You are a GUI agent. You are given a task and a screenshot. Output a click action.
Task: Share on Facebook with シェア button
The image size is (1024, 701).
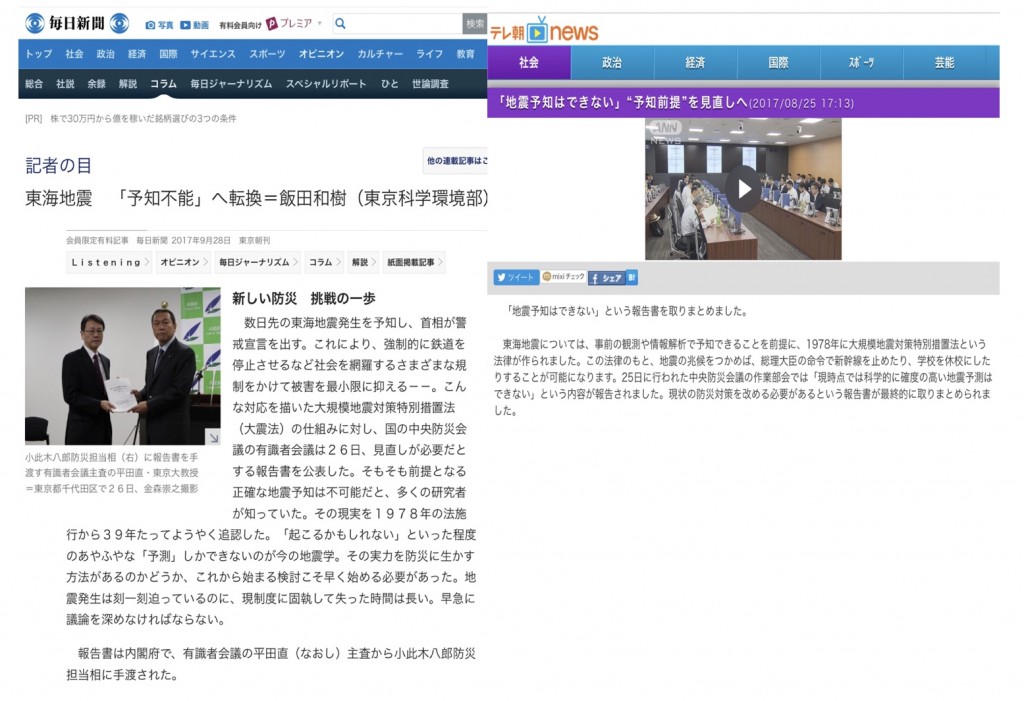606,278
